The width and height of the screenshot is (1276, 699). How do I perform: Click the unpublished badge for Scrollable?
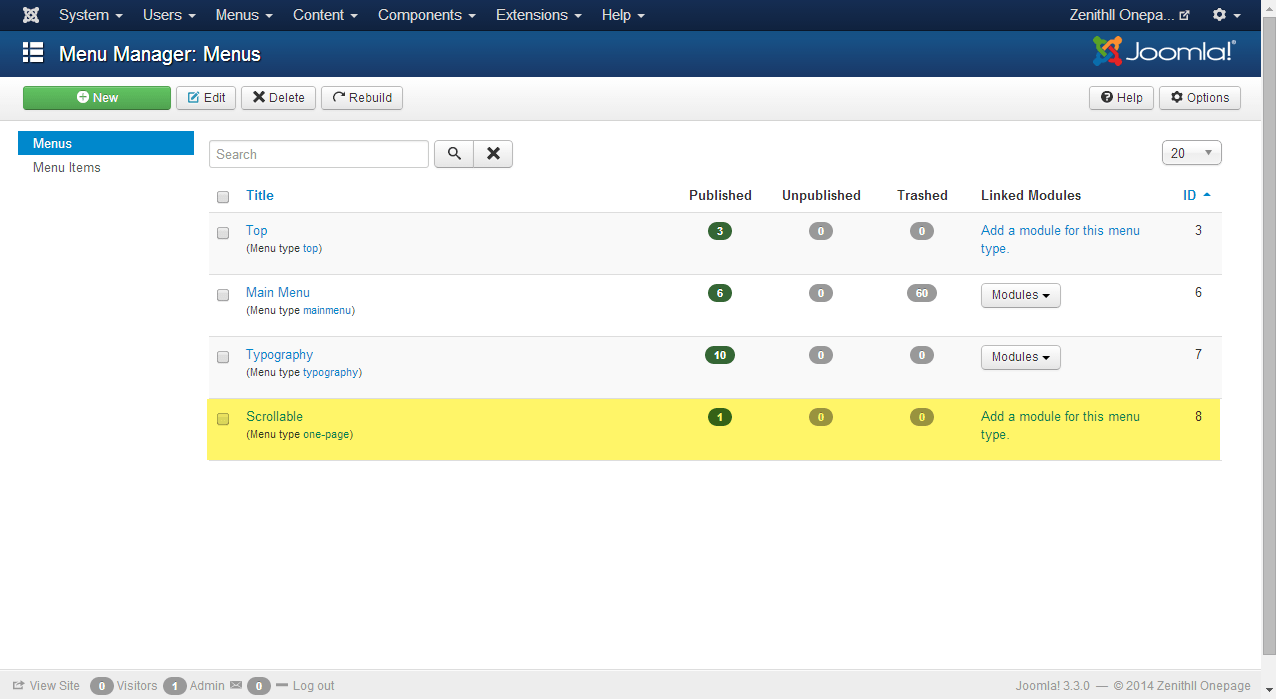pyautogui.click(x=821, y=417)
